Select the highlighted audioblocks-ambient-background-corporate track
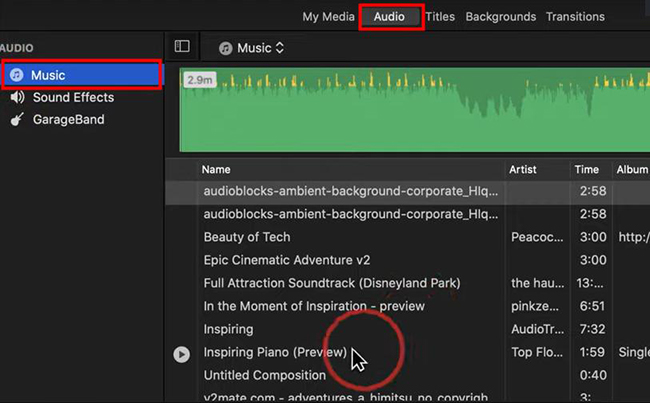The width and height of the screenshot is (650, 403). click(407, 191)
